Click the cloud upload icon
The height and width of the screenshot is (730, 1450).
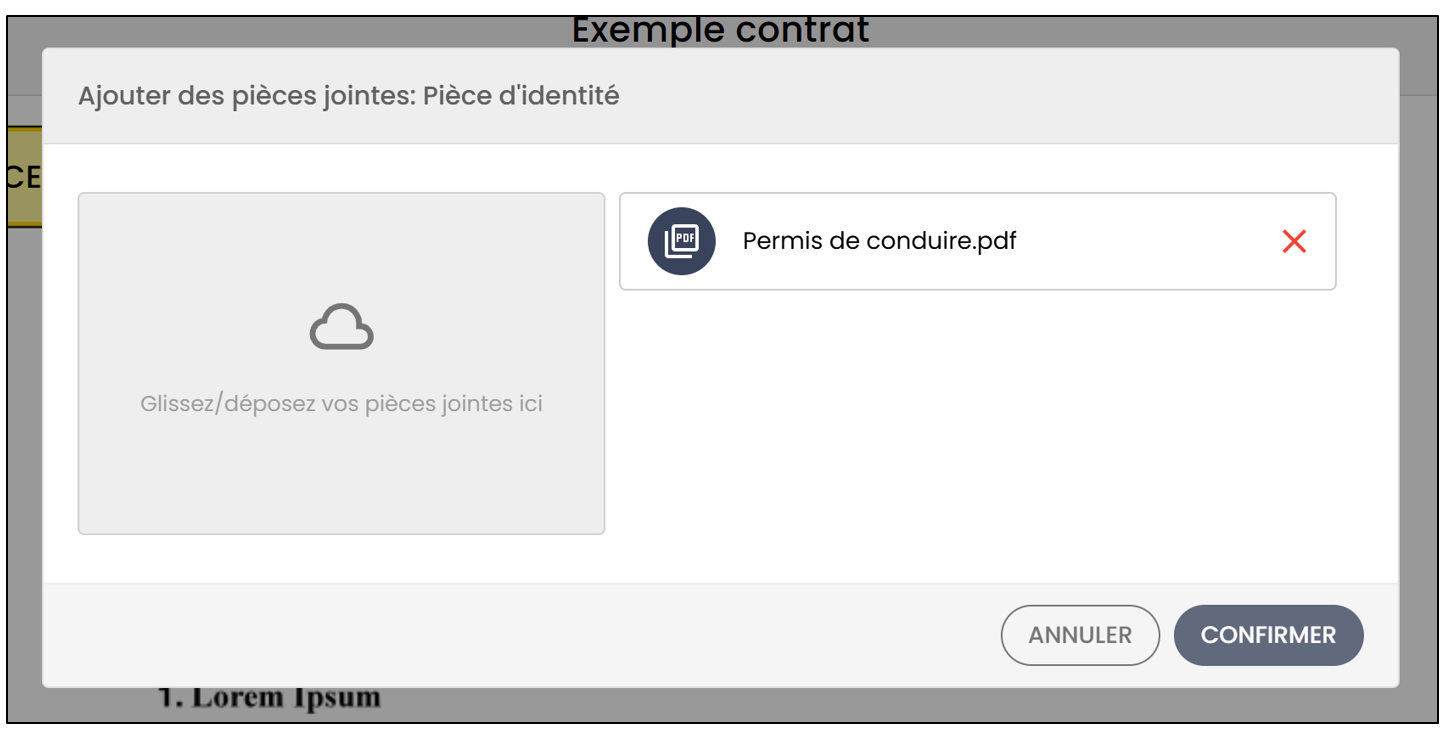[342, 327]
